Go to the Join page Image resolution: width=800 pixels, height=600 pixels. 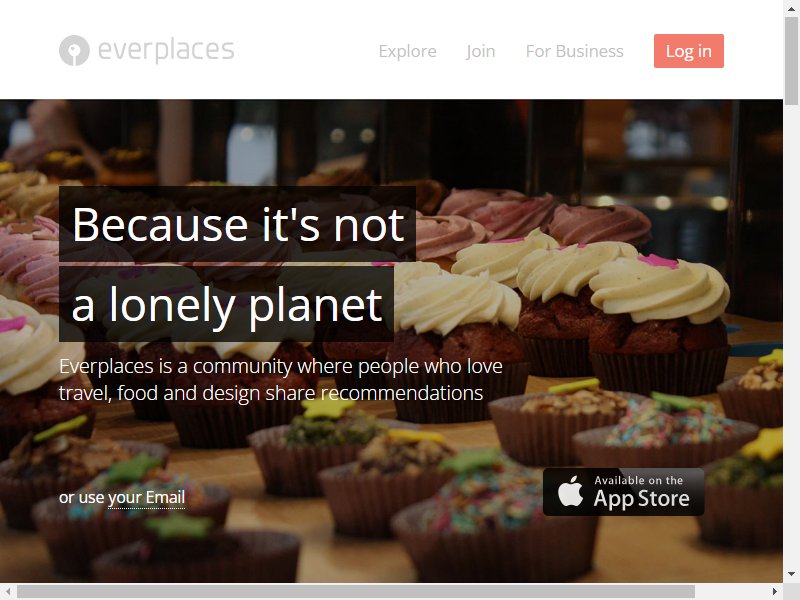(480, 51)
